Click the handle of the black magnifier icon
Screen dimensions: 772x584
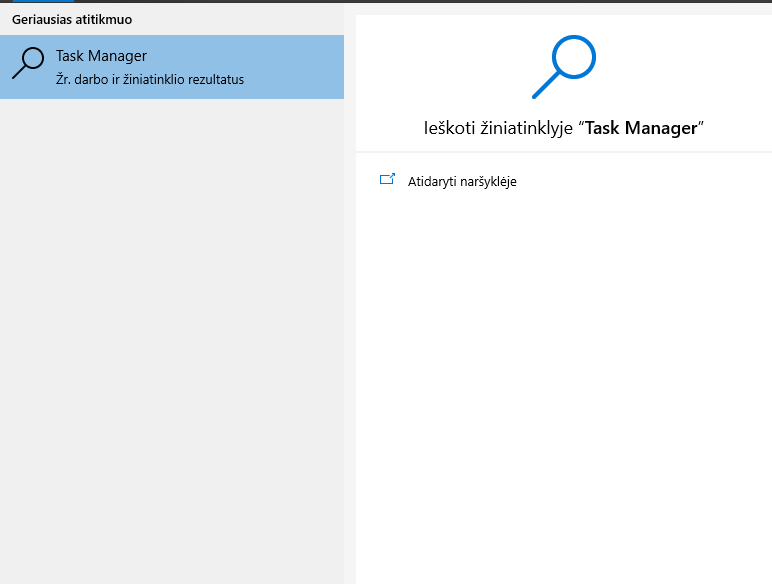click(19, 72)
